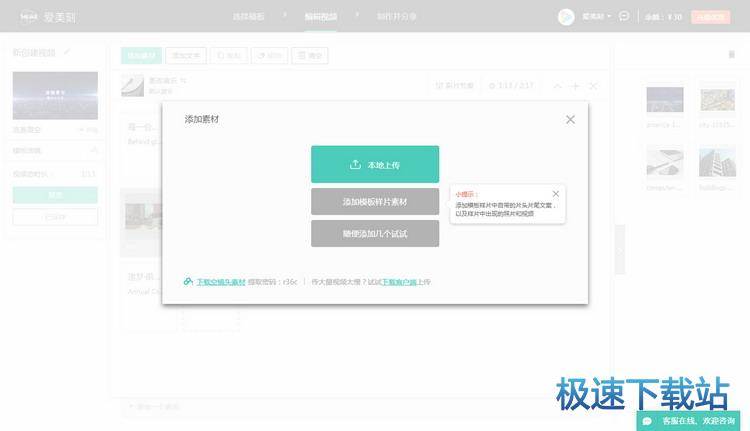
Task: Open the 客服在线 customer service chat
Action: coord(688,421)
